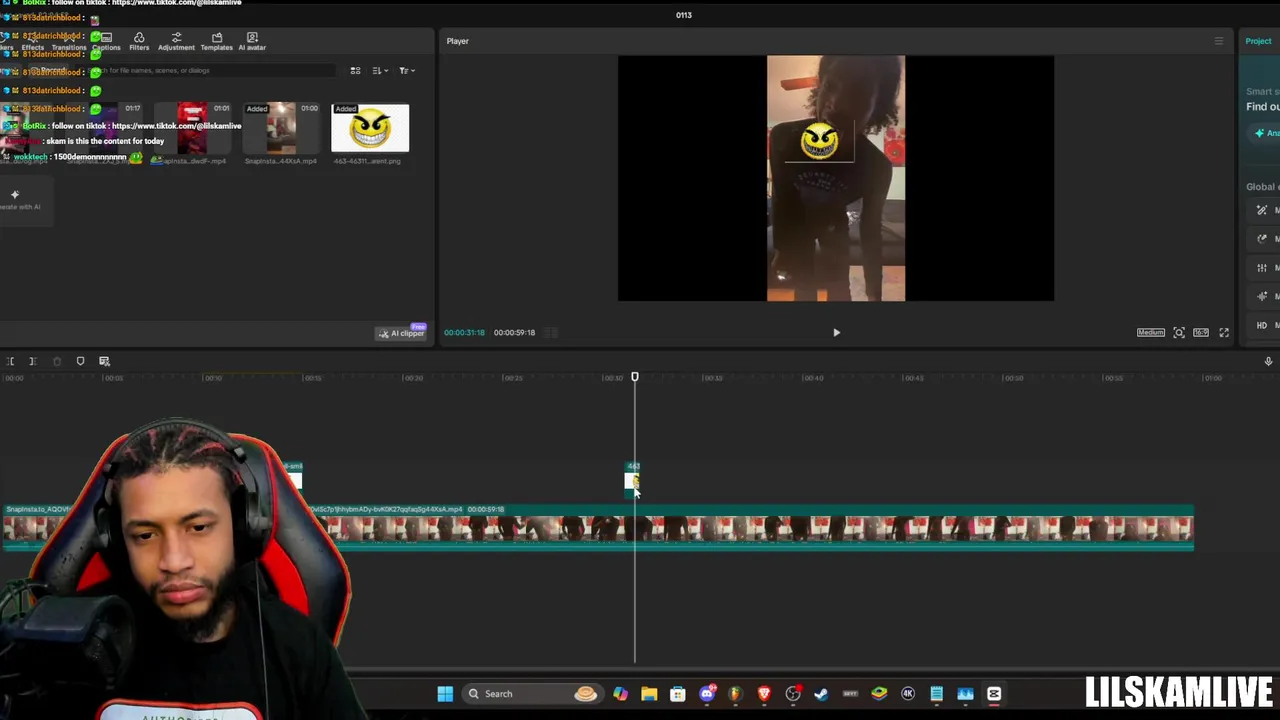The height and width of the screenshot is (720, 1280).
Task: Select the smiley sticker clip on timeline
Action: point(631,480)
